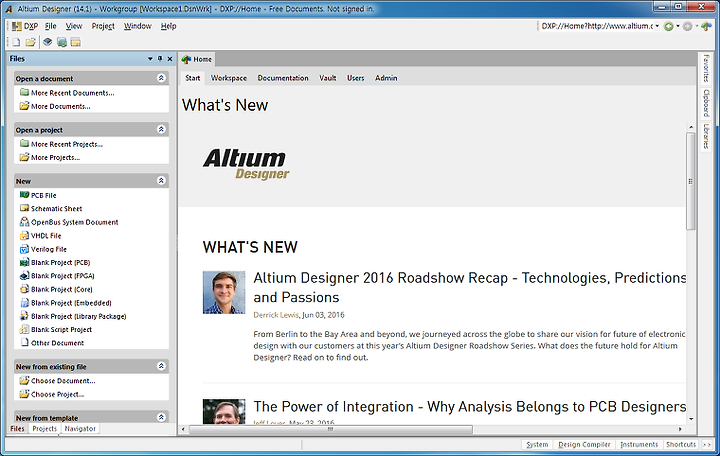The width and height of the screenshot is (720, 456).
Task: Click the horizontal scrollbar thumb
Action: 331,429
